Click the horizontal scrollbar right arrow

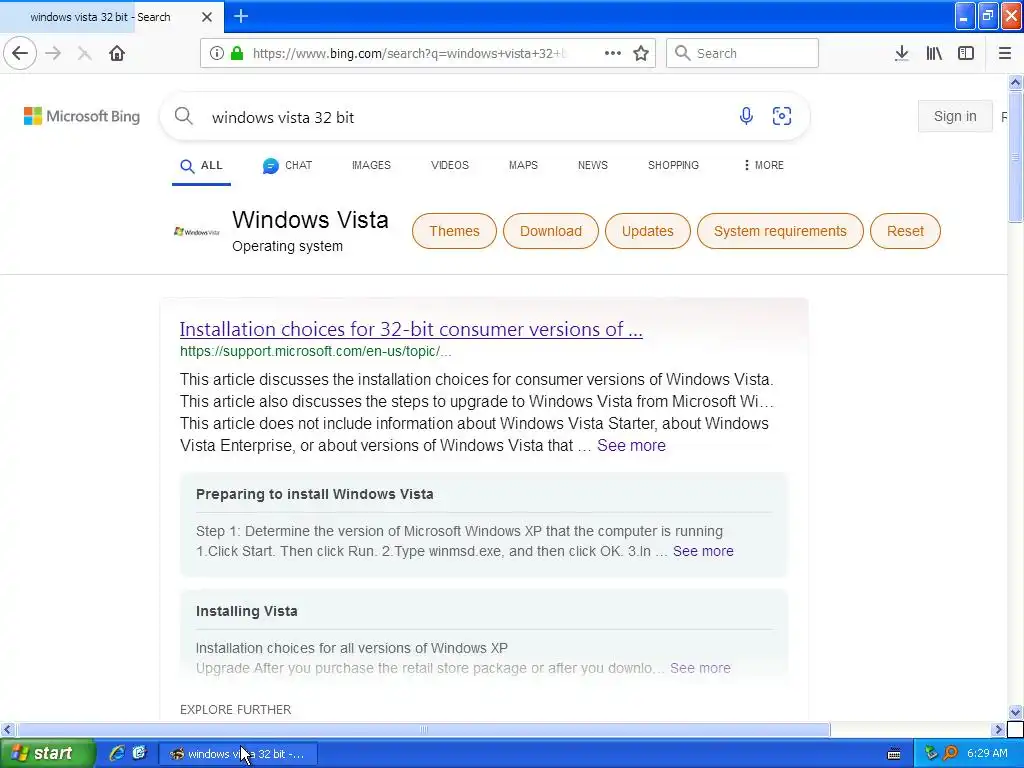(x=998, y=729)
